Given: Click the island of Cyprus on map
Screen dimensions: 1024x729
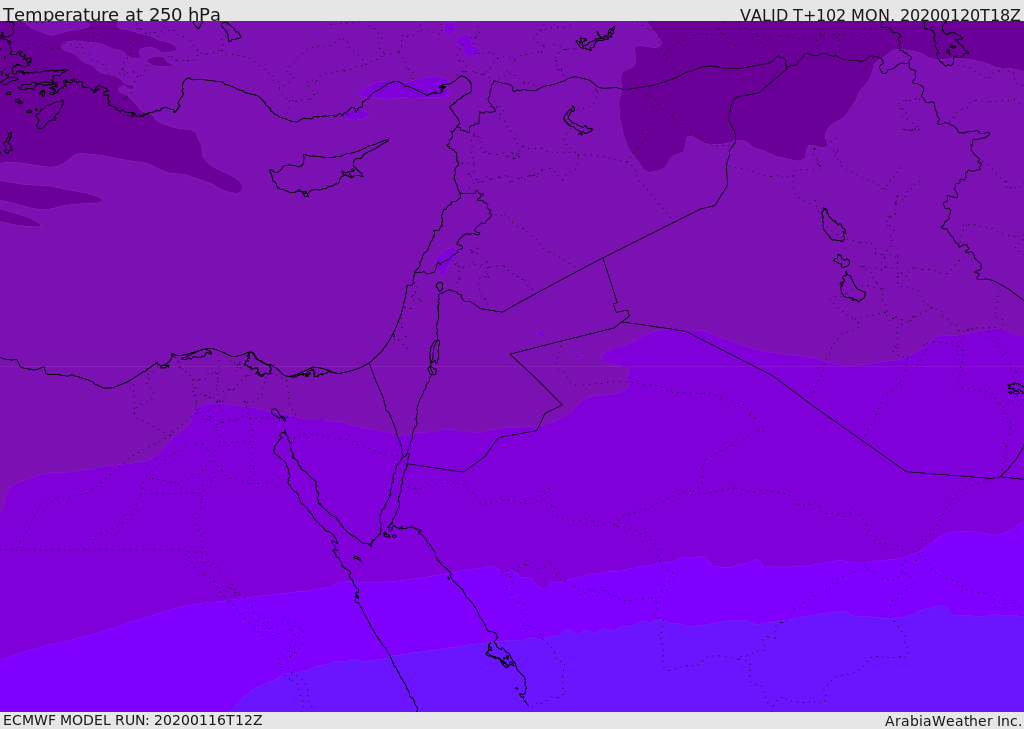Looking at the screenshot, I should tap(321, 169).
